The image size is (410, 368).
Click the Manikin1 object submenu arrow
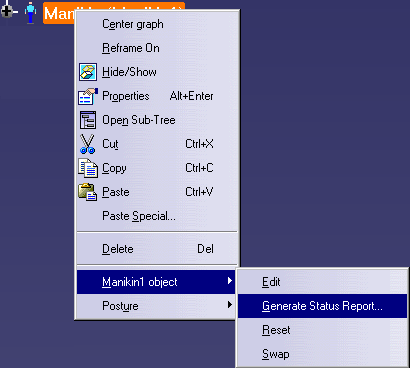(229, 281)
